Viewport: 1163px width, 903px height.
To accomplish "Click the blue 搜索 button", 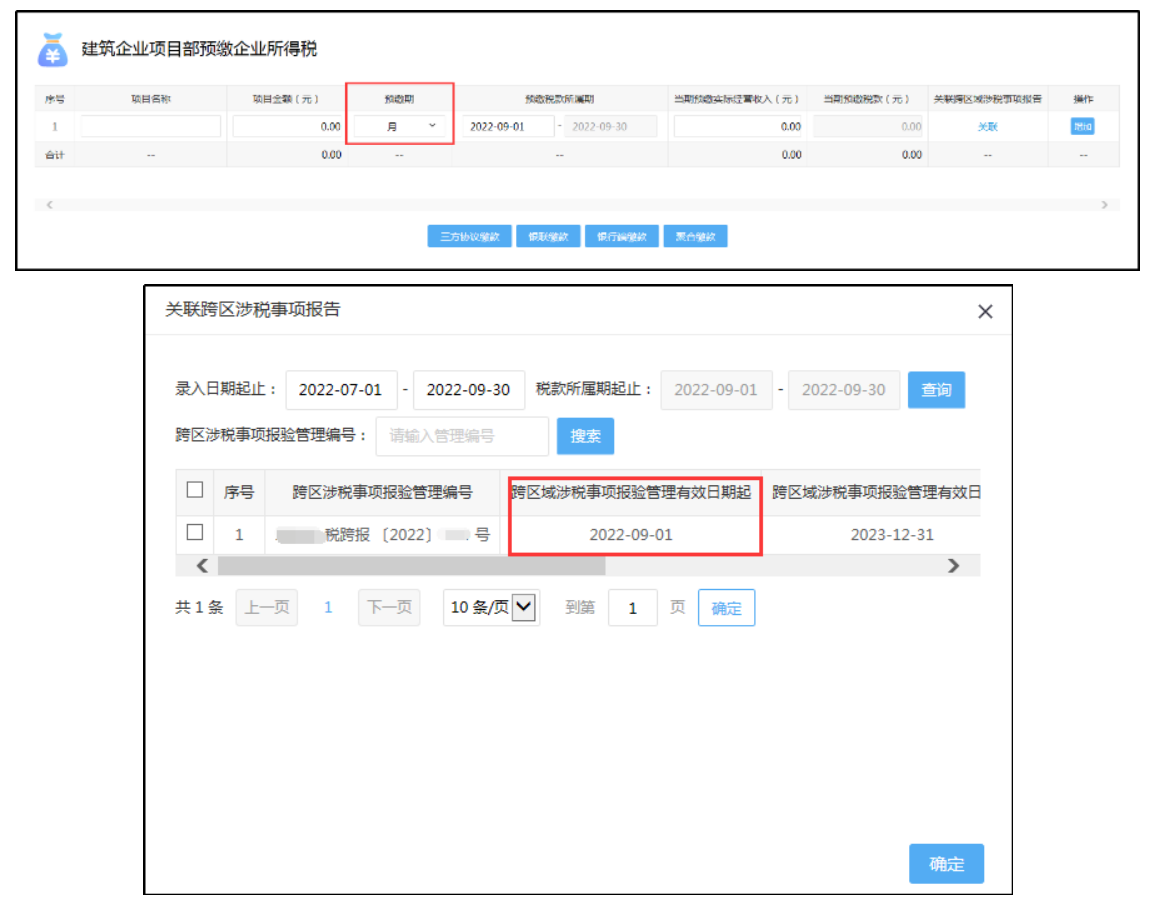I will tap(585, 436).
